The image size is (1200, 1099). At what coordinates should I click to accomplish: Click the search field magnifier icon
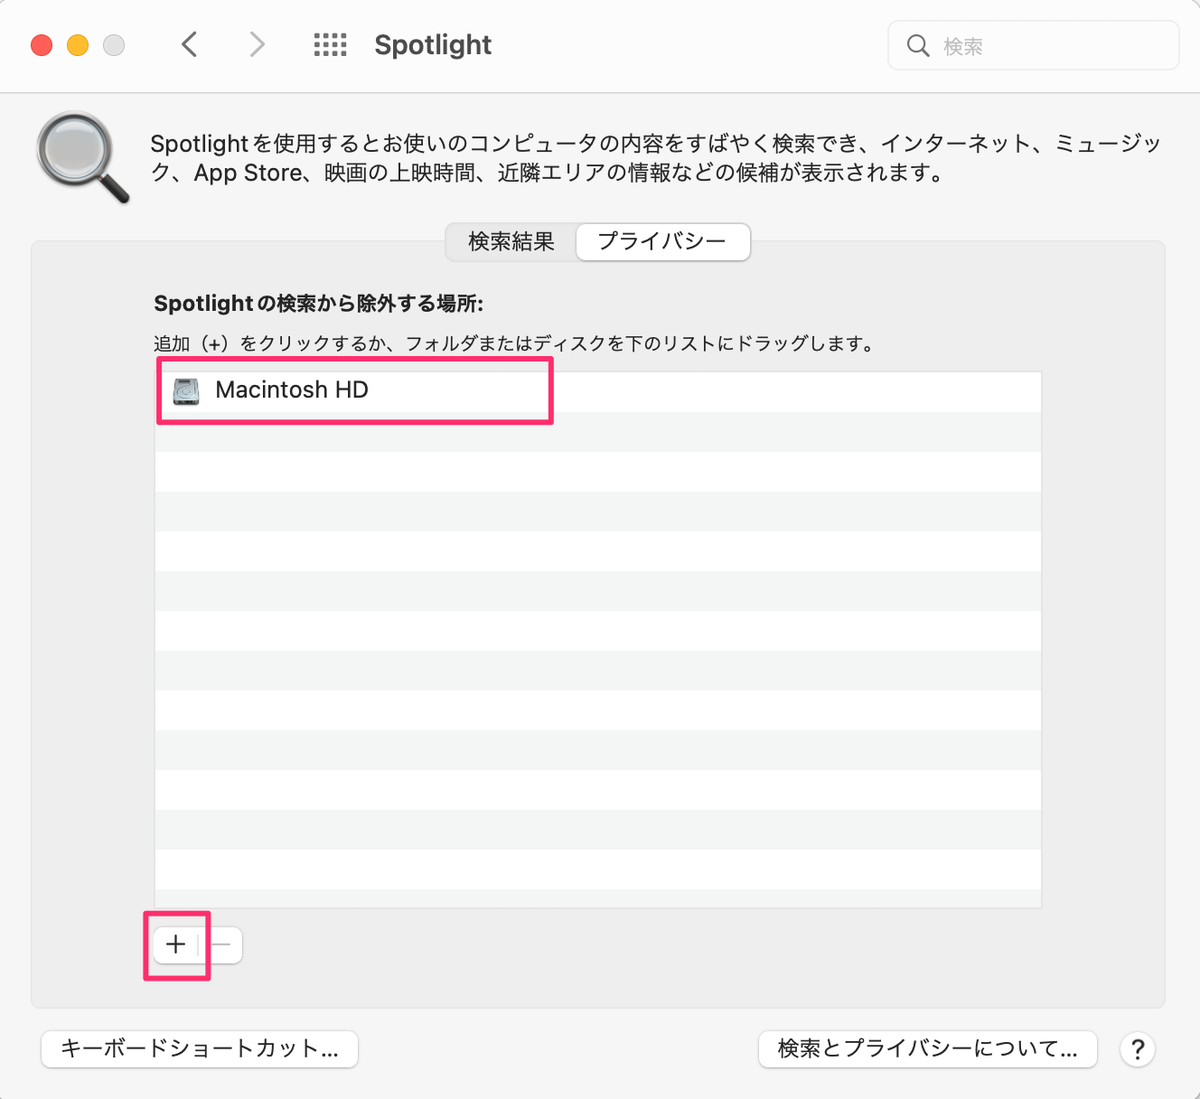[917, 46]
